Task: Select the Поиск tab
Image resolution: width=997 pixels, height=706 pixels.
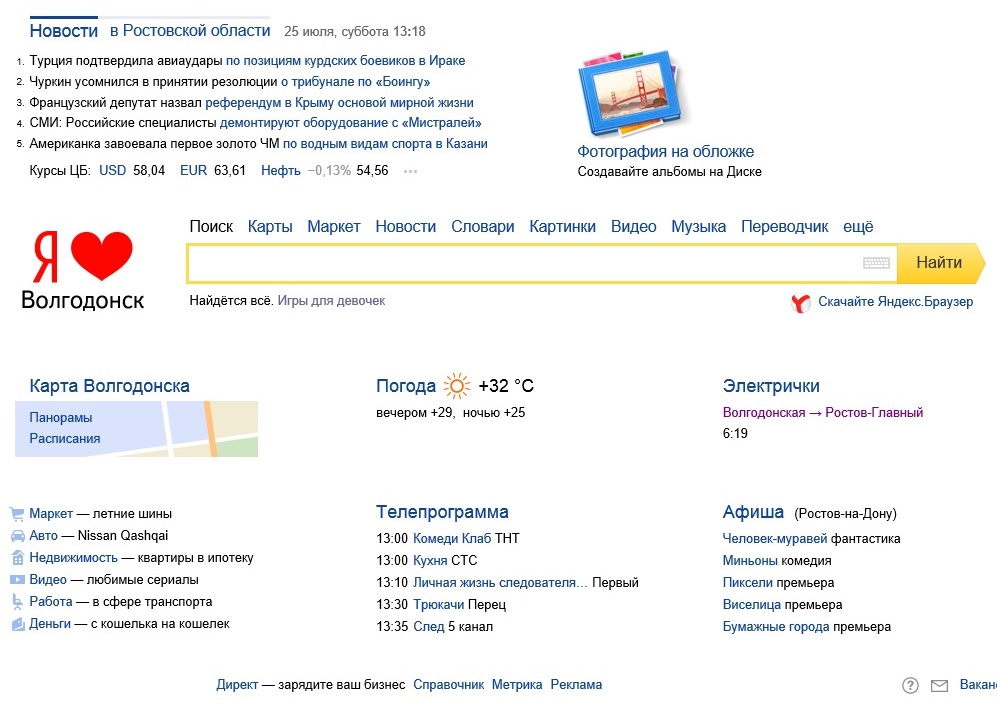Action: click(211, 226)
